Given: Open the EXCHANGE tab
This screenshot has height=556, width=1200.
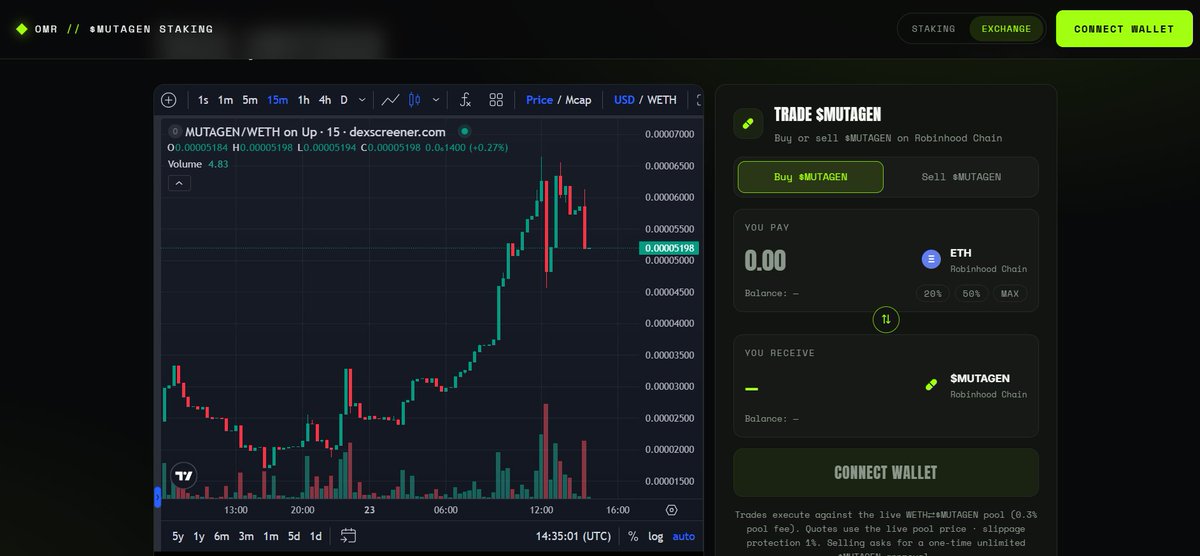Looking at the screenshot, I should pos(1006,29).
